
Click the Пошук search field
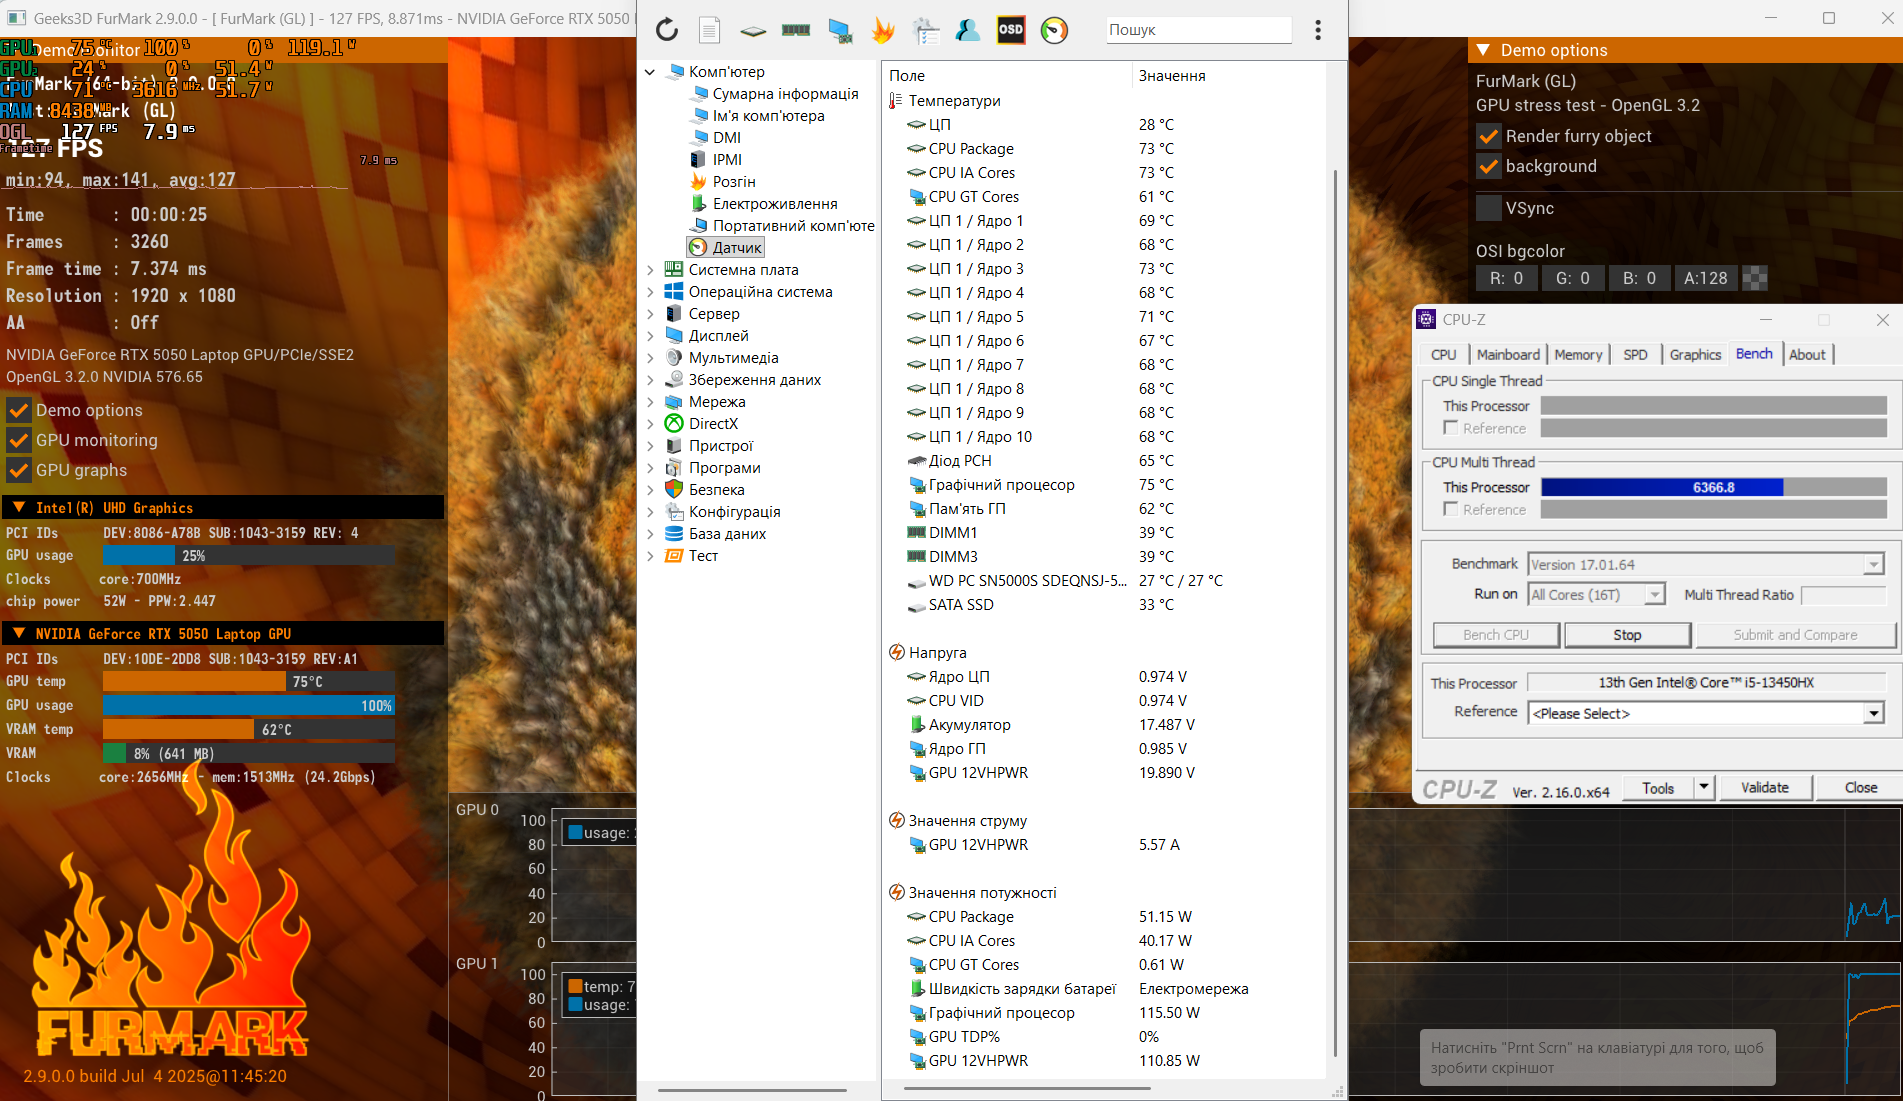pos(1198,30)
